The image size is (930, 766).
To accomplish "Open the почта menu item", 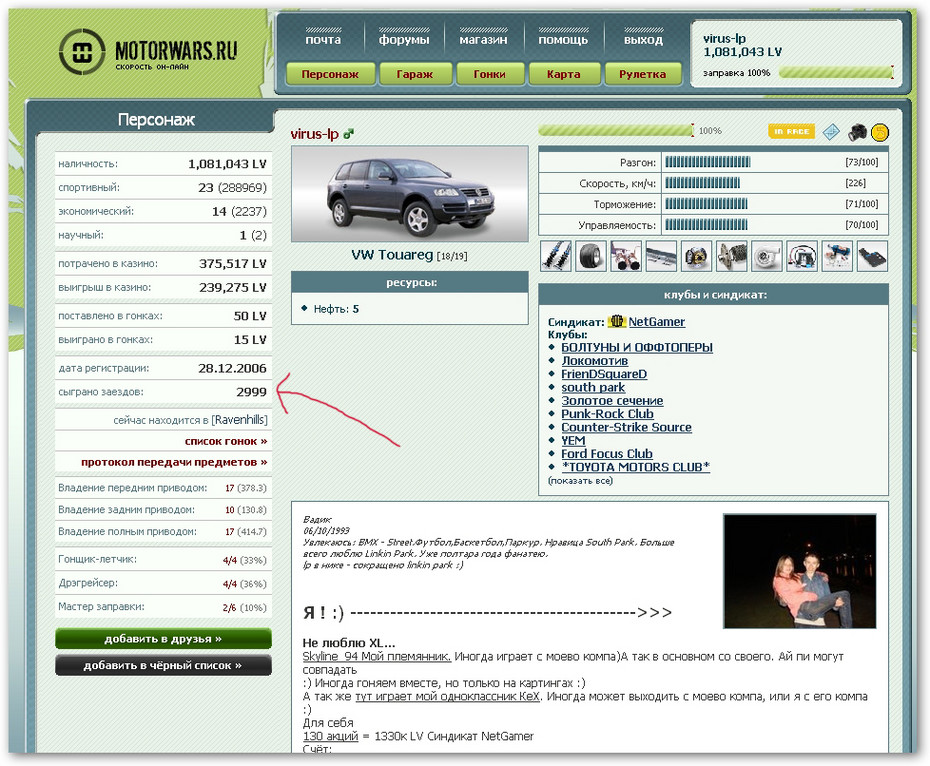I will [323, 40].
